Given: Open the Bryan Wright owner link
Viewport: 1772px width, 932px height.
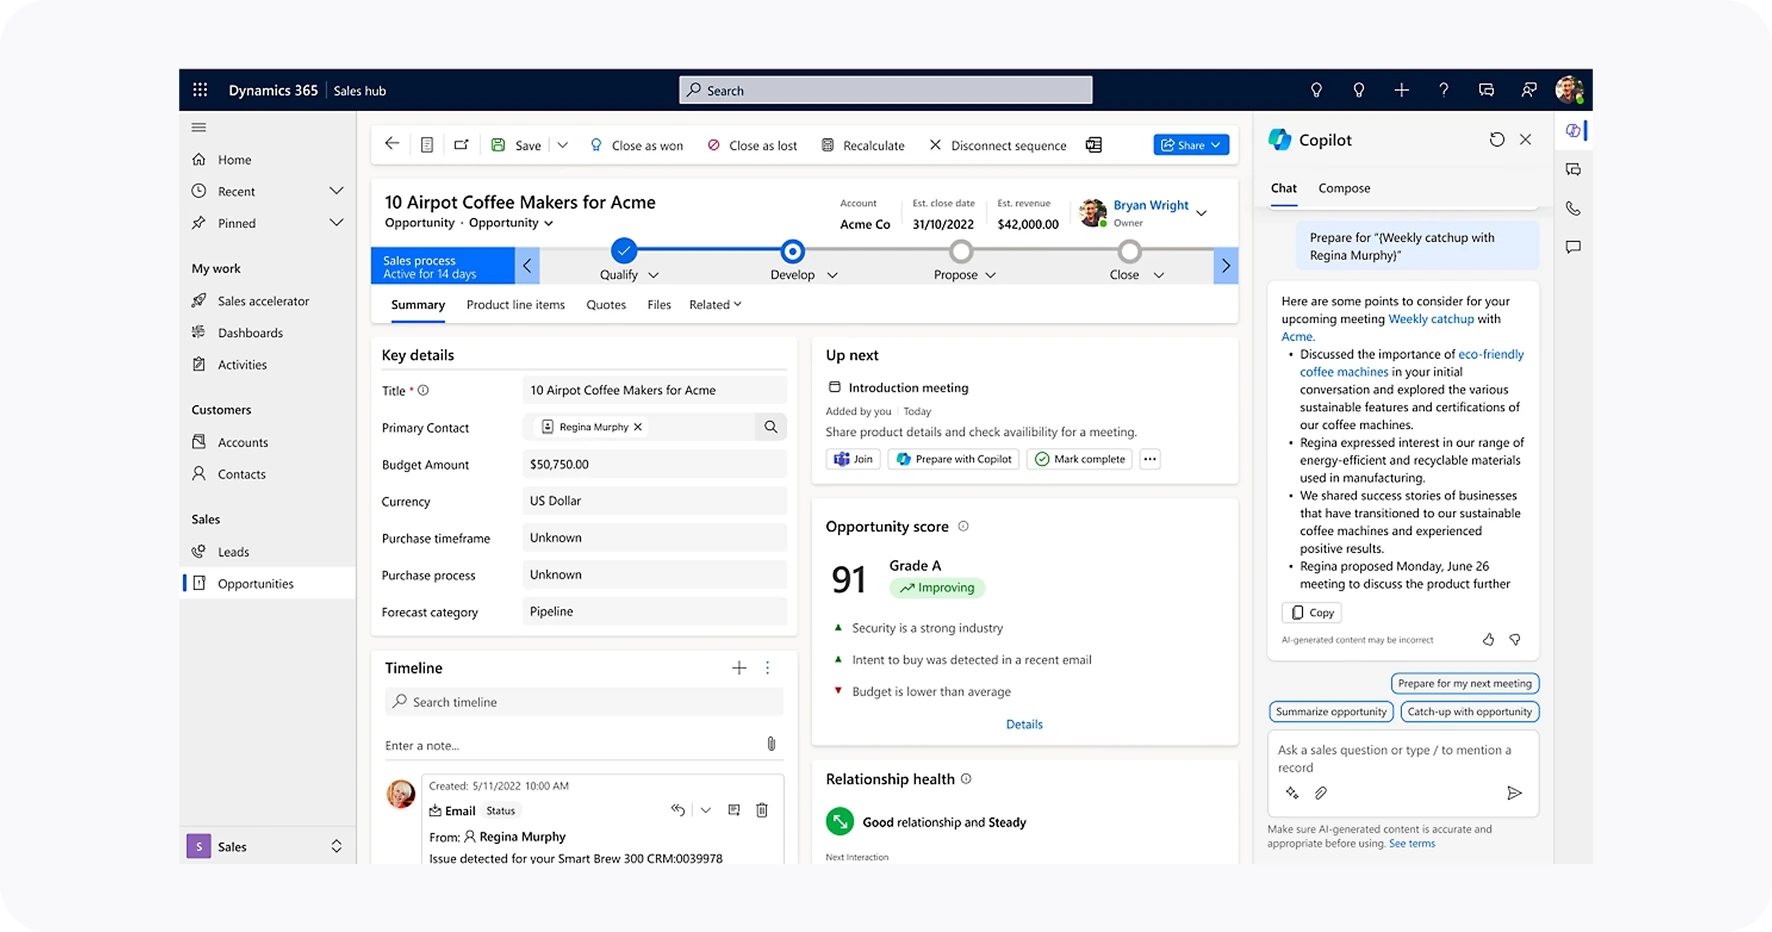Looking at the screenshot, I should tap(1151, 205).
